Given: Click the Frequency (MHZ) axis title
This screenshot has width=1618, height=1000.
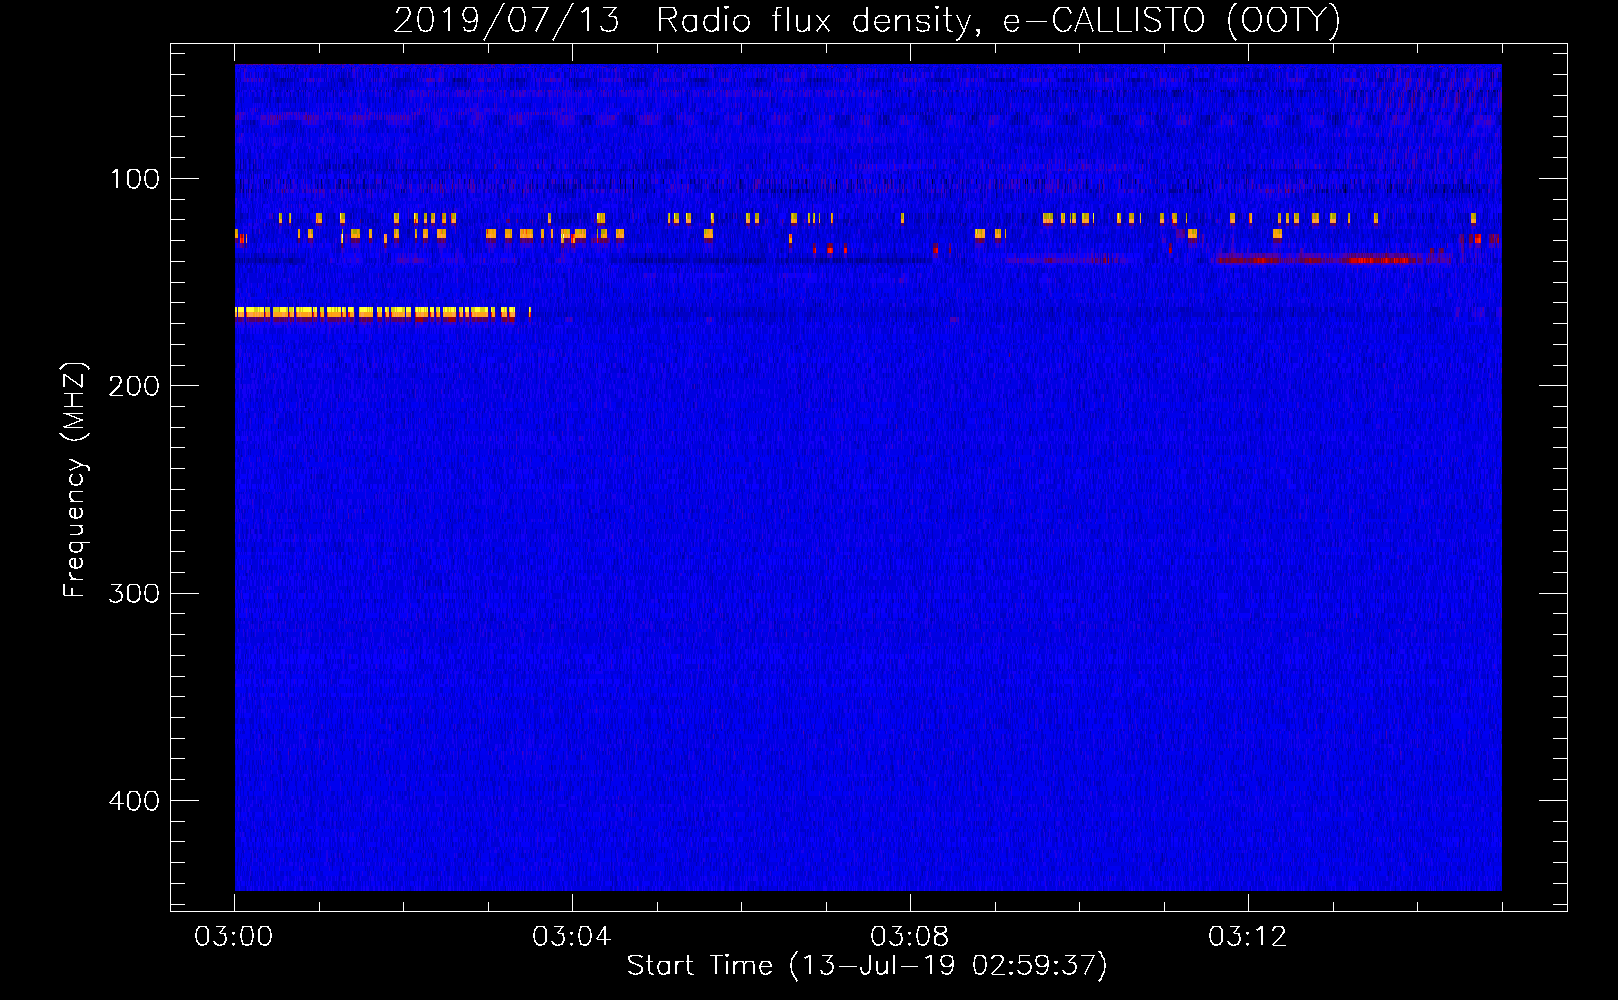Looking at the screenshot, I should (75, 480).
